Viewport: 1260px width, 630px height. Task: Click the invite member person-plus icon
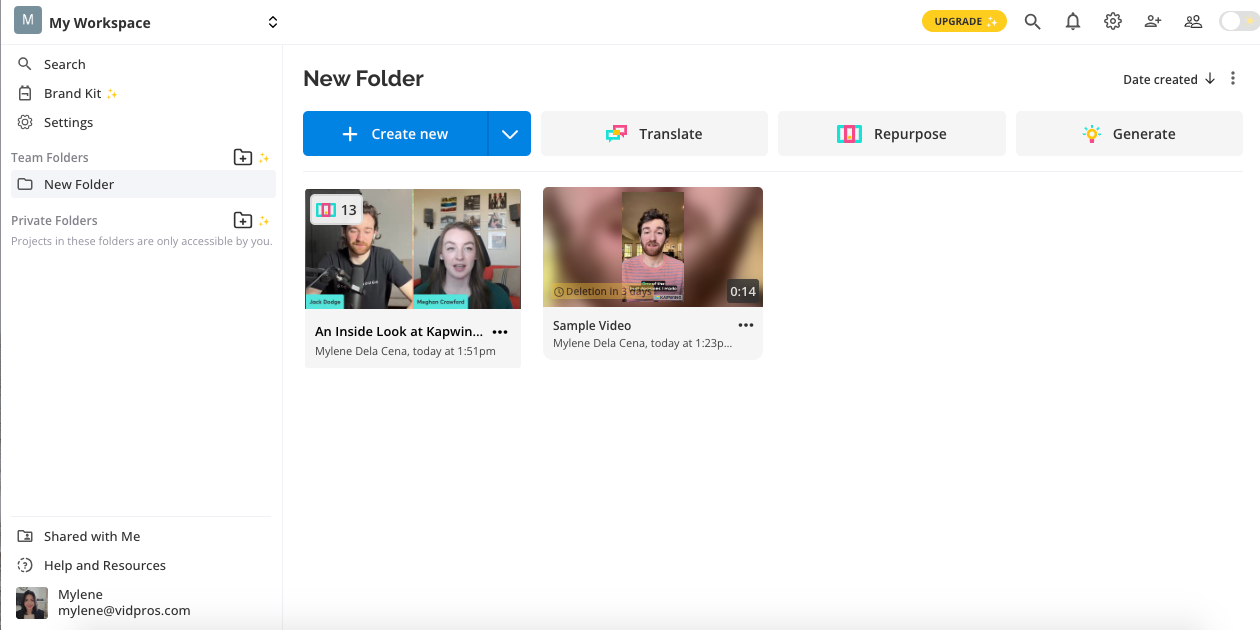pos(1153,21)
